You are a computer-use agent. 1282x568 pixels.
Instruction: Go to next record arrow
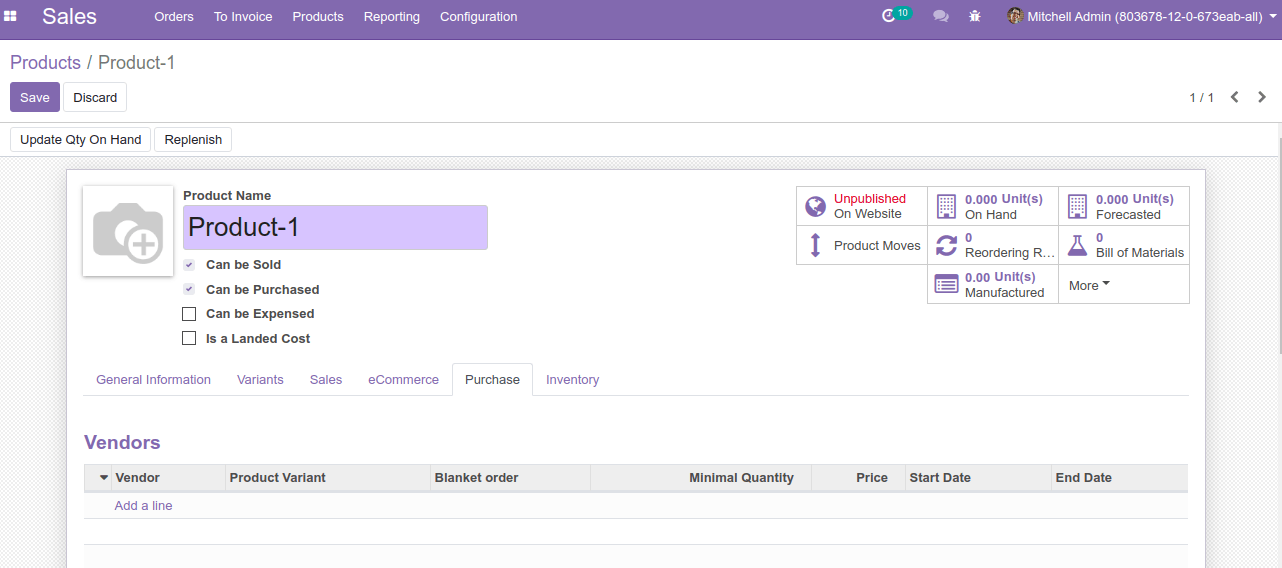[x=1262, y=97]
